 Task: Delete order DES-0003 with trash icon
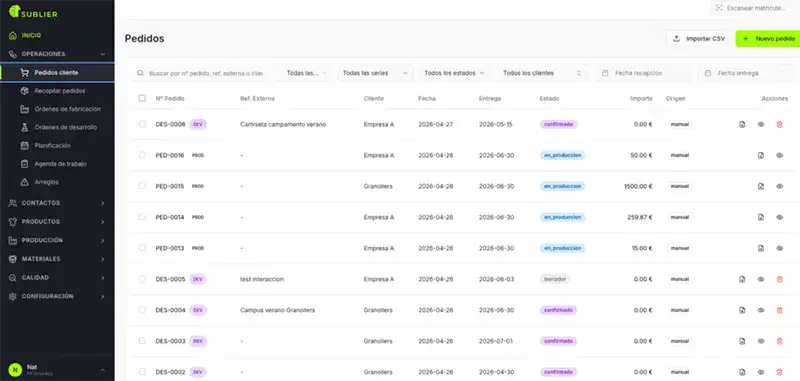pos(779,341)
